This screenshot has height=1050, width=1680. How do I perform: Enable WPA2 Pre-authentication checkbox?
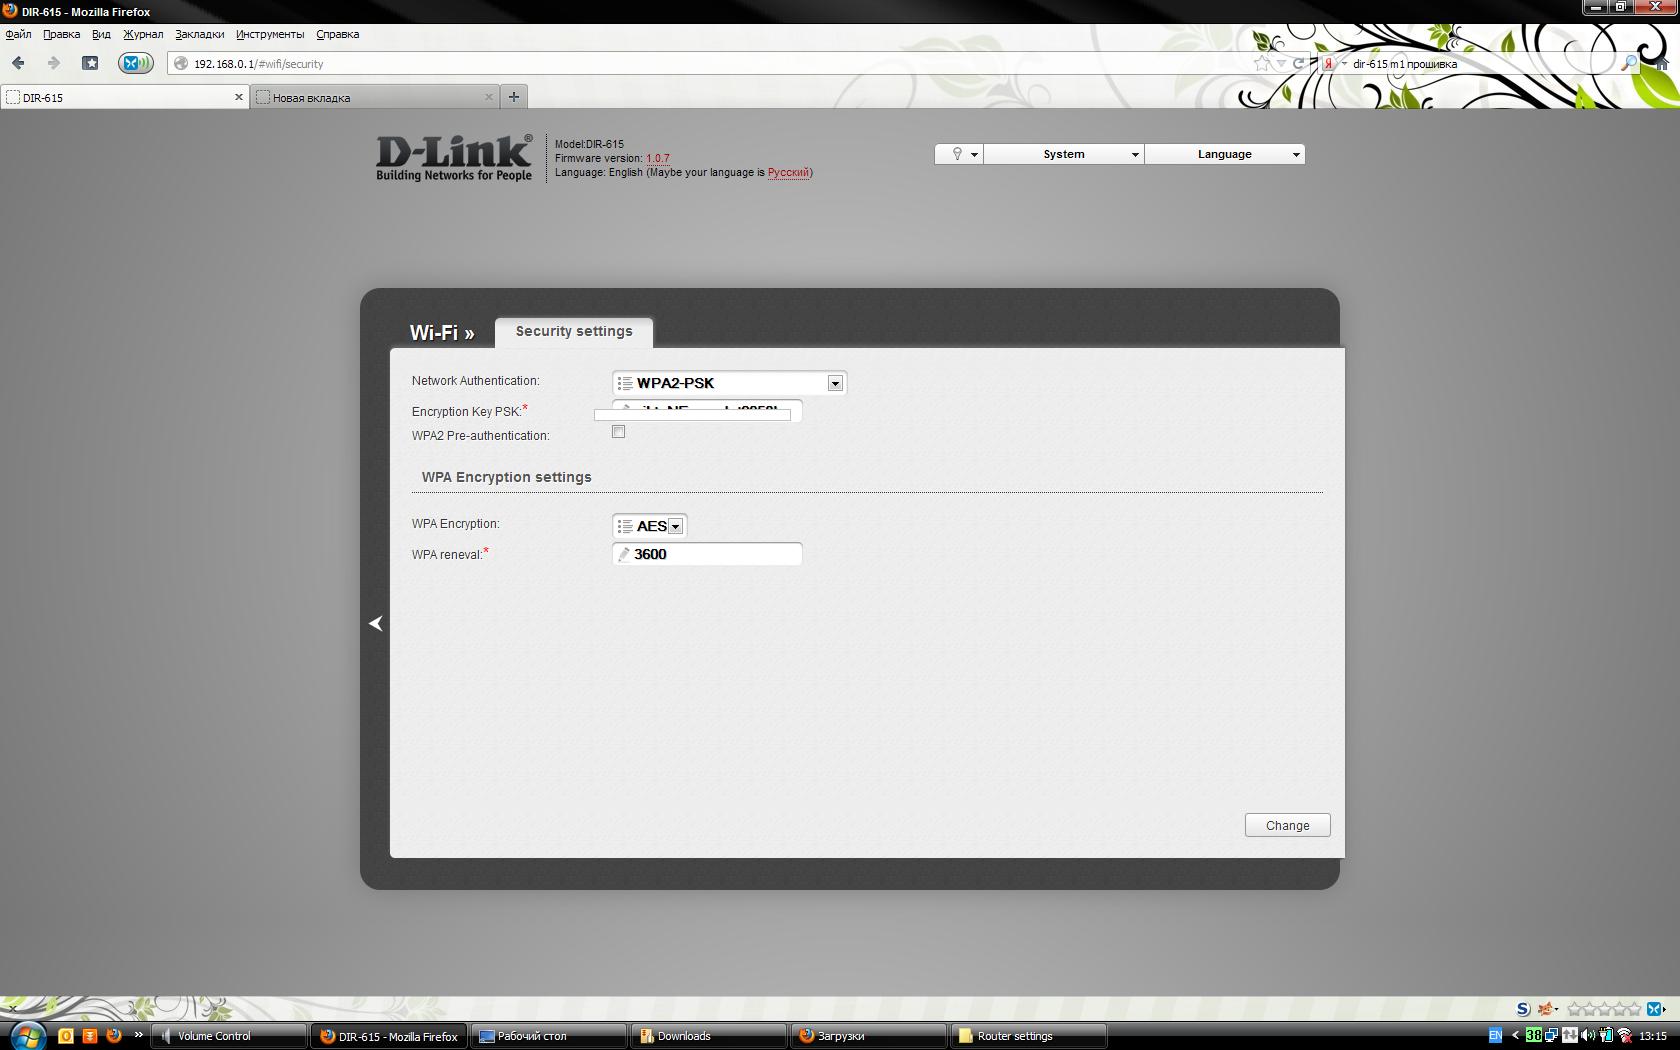(618, 432)
